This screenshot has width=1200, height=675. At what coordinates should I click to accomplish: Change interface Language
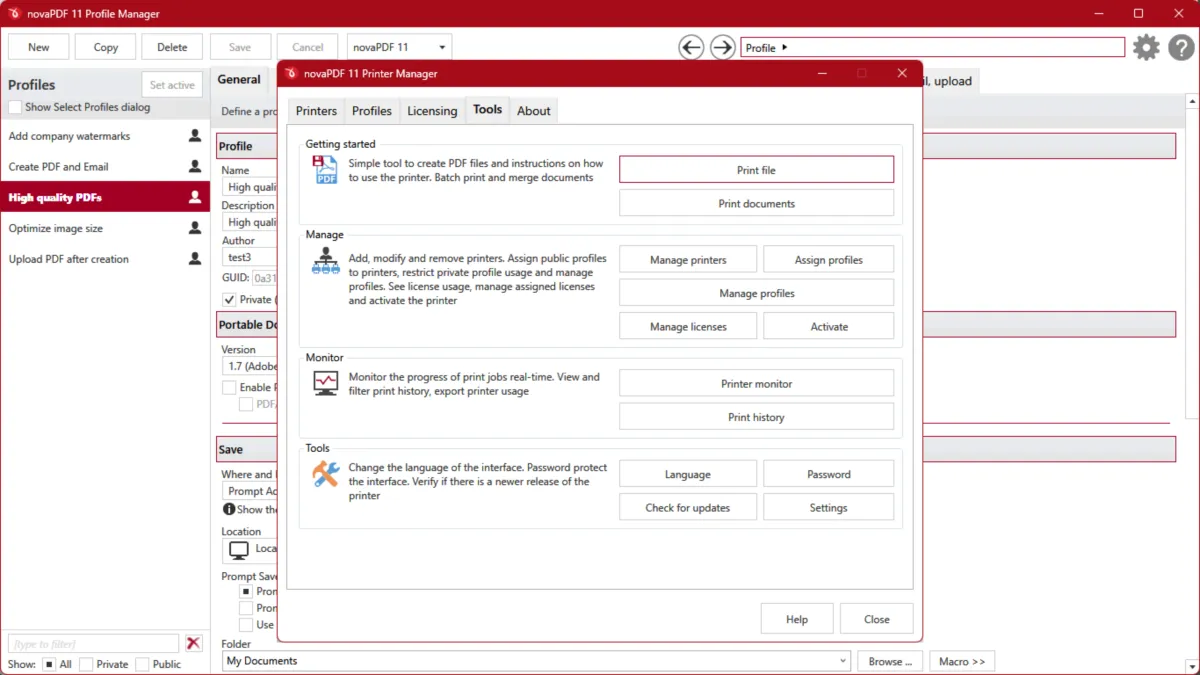(x=688, y=474)
